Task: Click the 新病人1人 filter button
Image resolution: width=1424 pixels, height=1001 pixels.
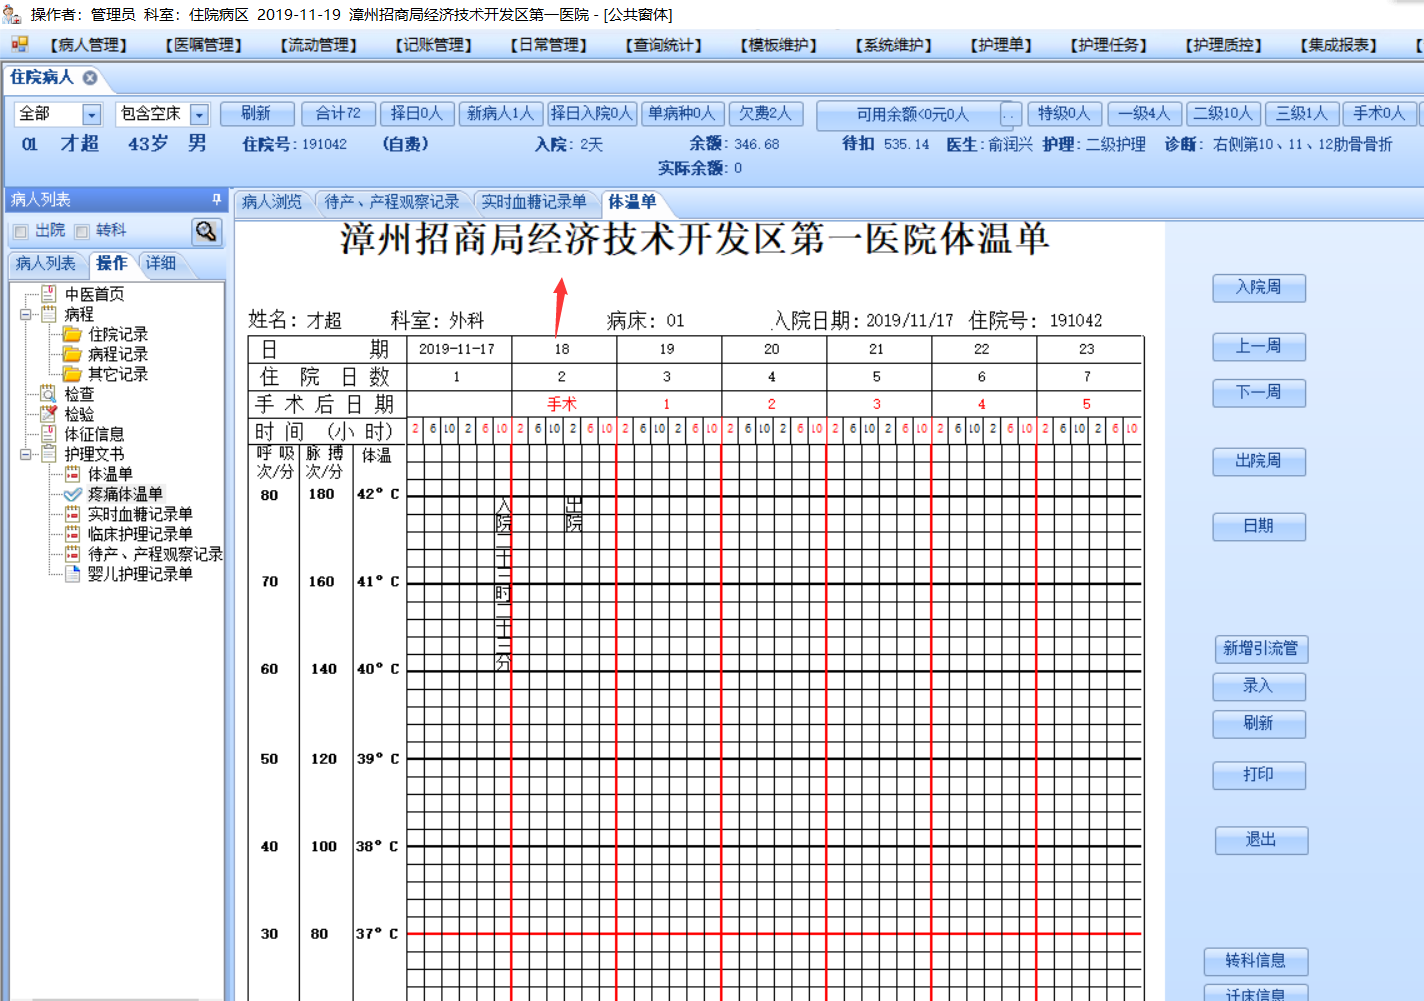Action: (x=500, y=114)
